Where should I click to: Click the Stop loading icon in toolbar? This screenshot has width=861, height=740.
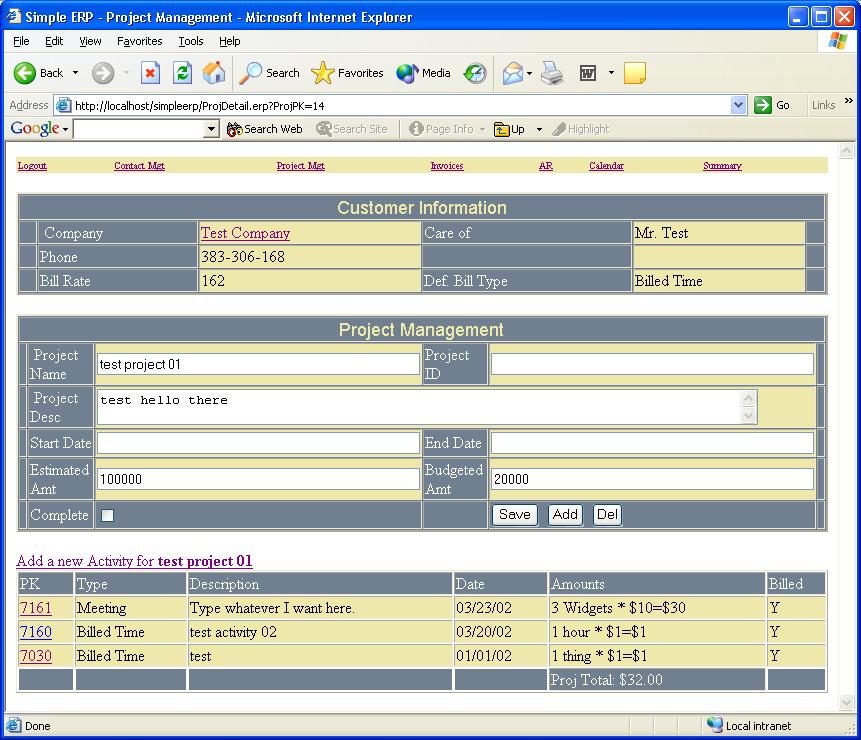[x=150, y=73]
